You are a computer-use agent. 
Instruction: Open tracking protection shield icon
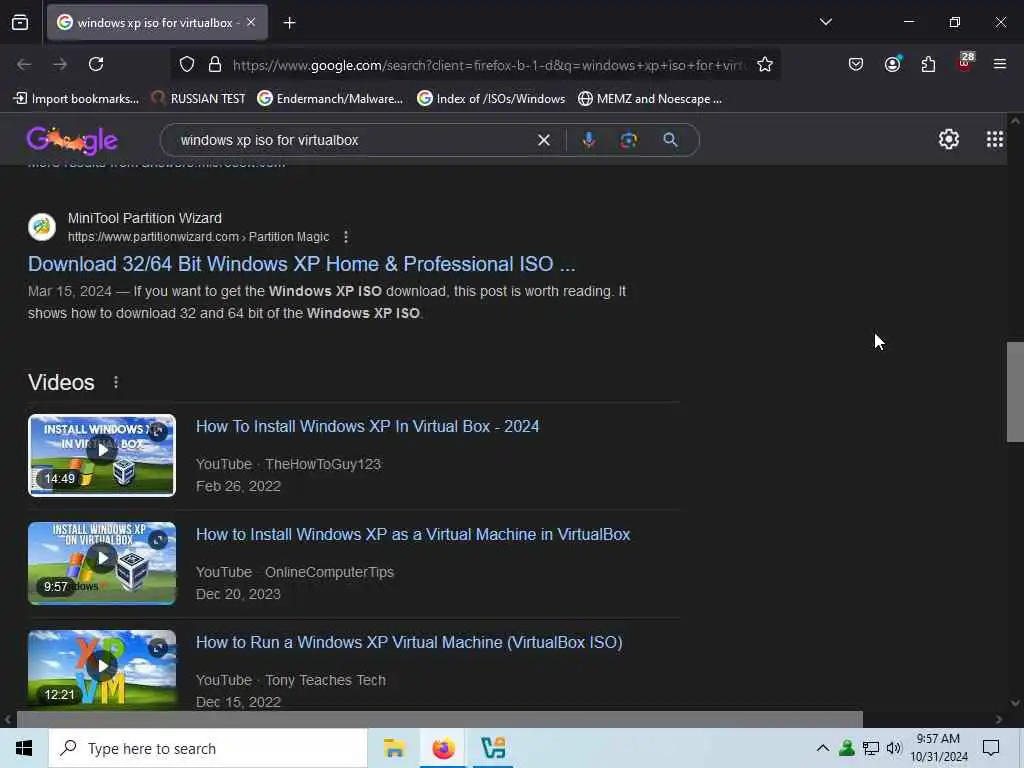(187, 64)
